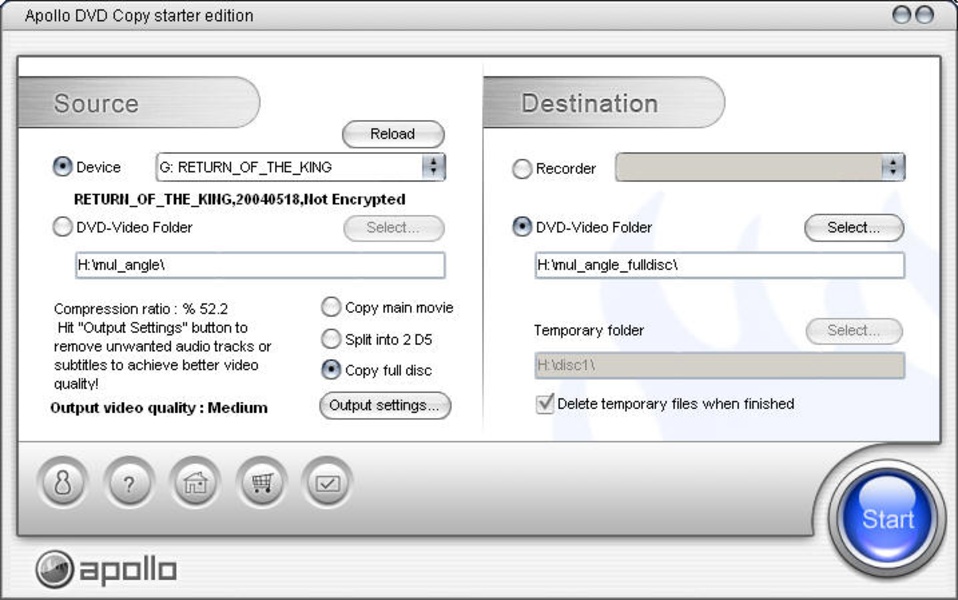Image resolution: width=958 pixels, height=600 pixels.
Task: Click the source folder path text field
Action: click(260, 265)
